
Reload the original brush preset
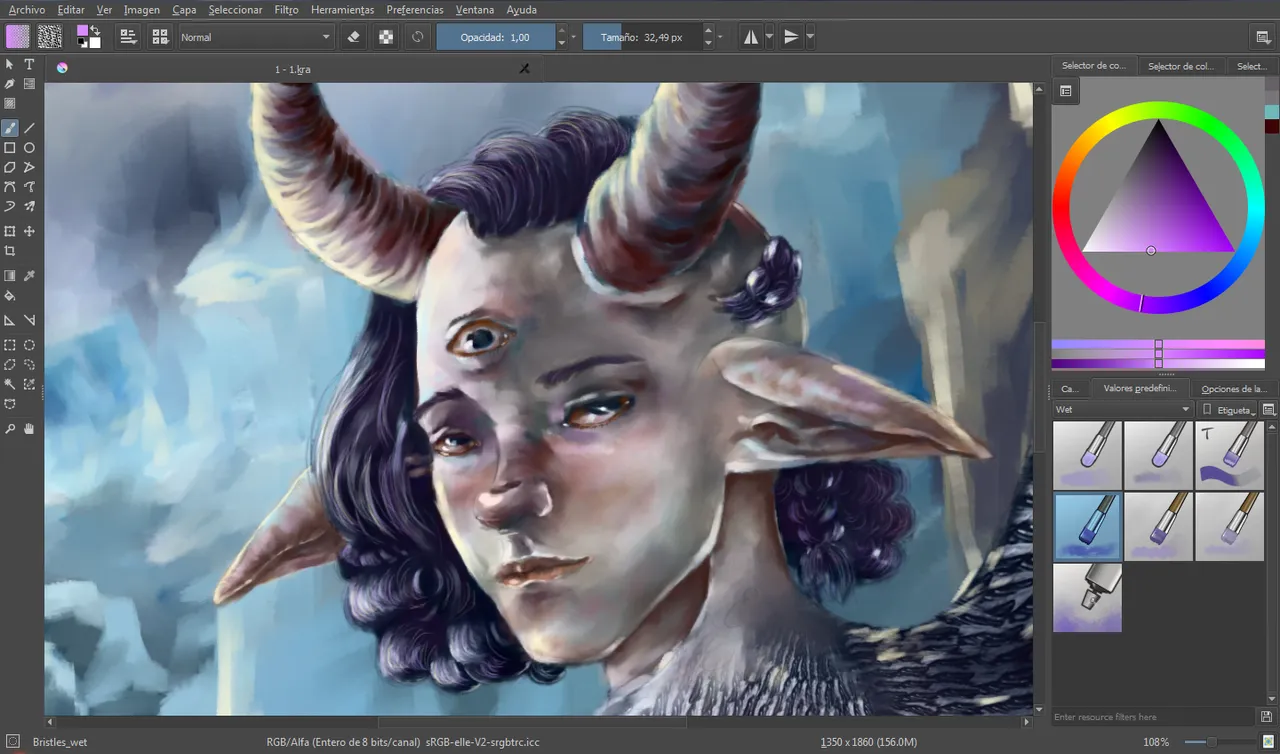[x=418, y=37]
